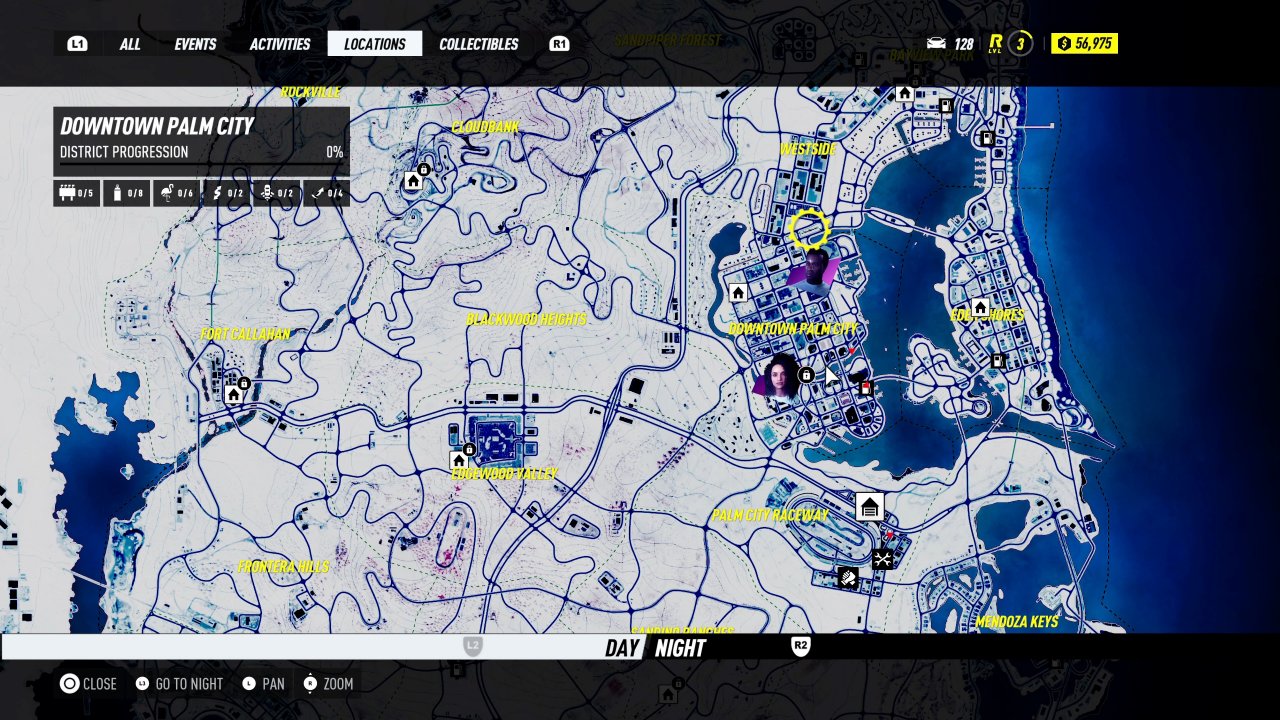Click the PALM CITY RACEWAY map label

point(770,515)
